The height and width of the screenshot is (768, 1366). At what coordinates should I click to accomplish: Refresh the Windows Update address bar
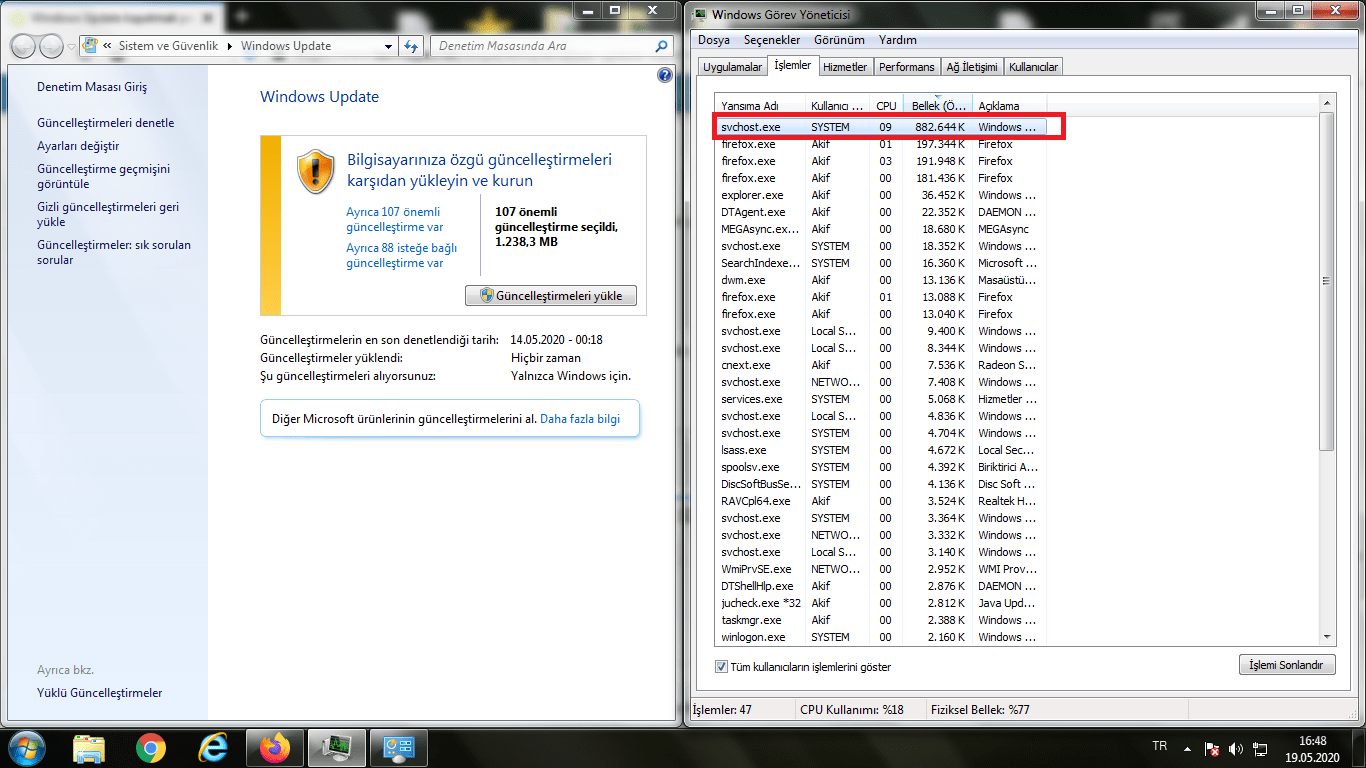coord(412,46)
